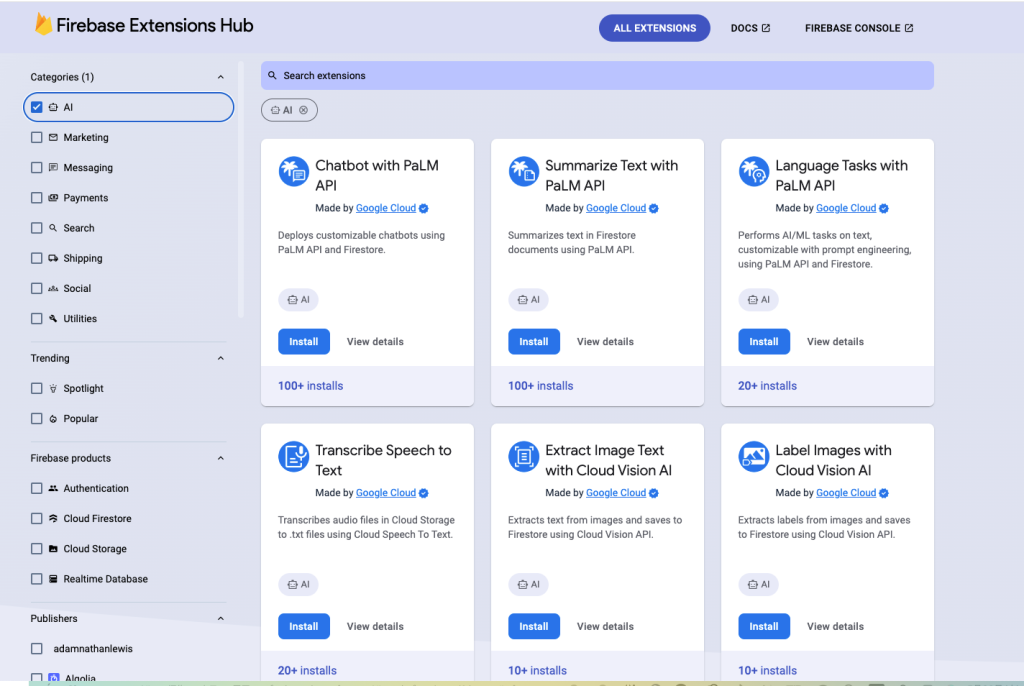
Task: Click the Label Images card icon
Action: tap(753, 457)
